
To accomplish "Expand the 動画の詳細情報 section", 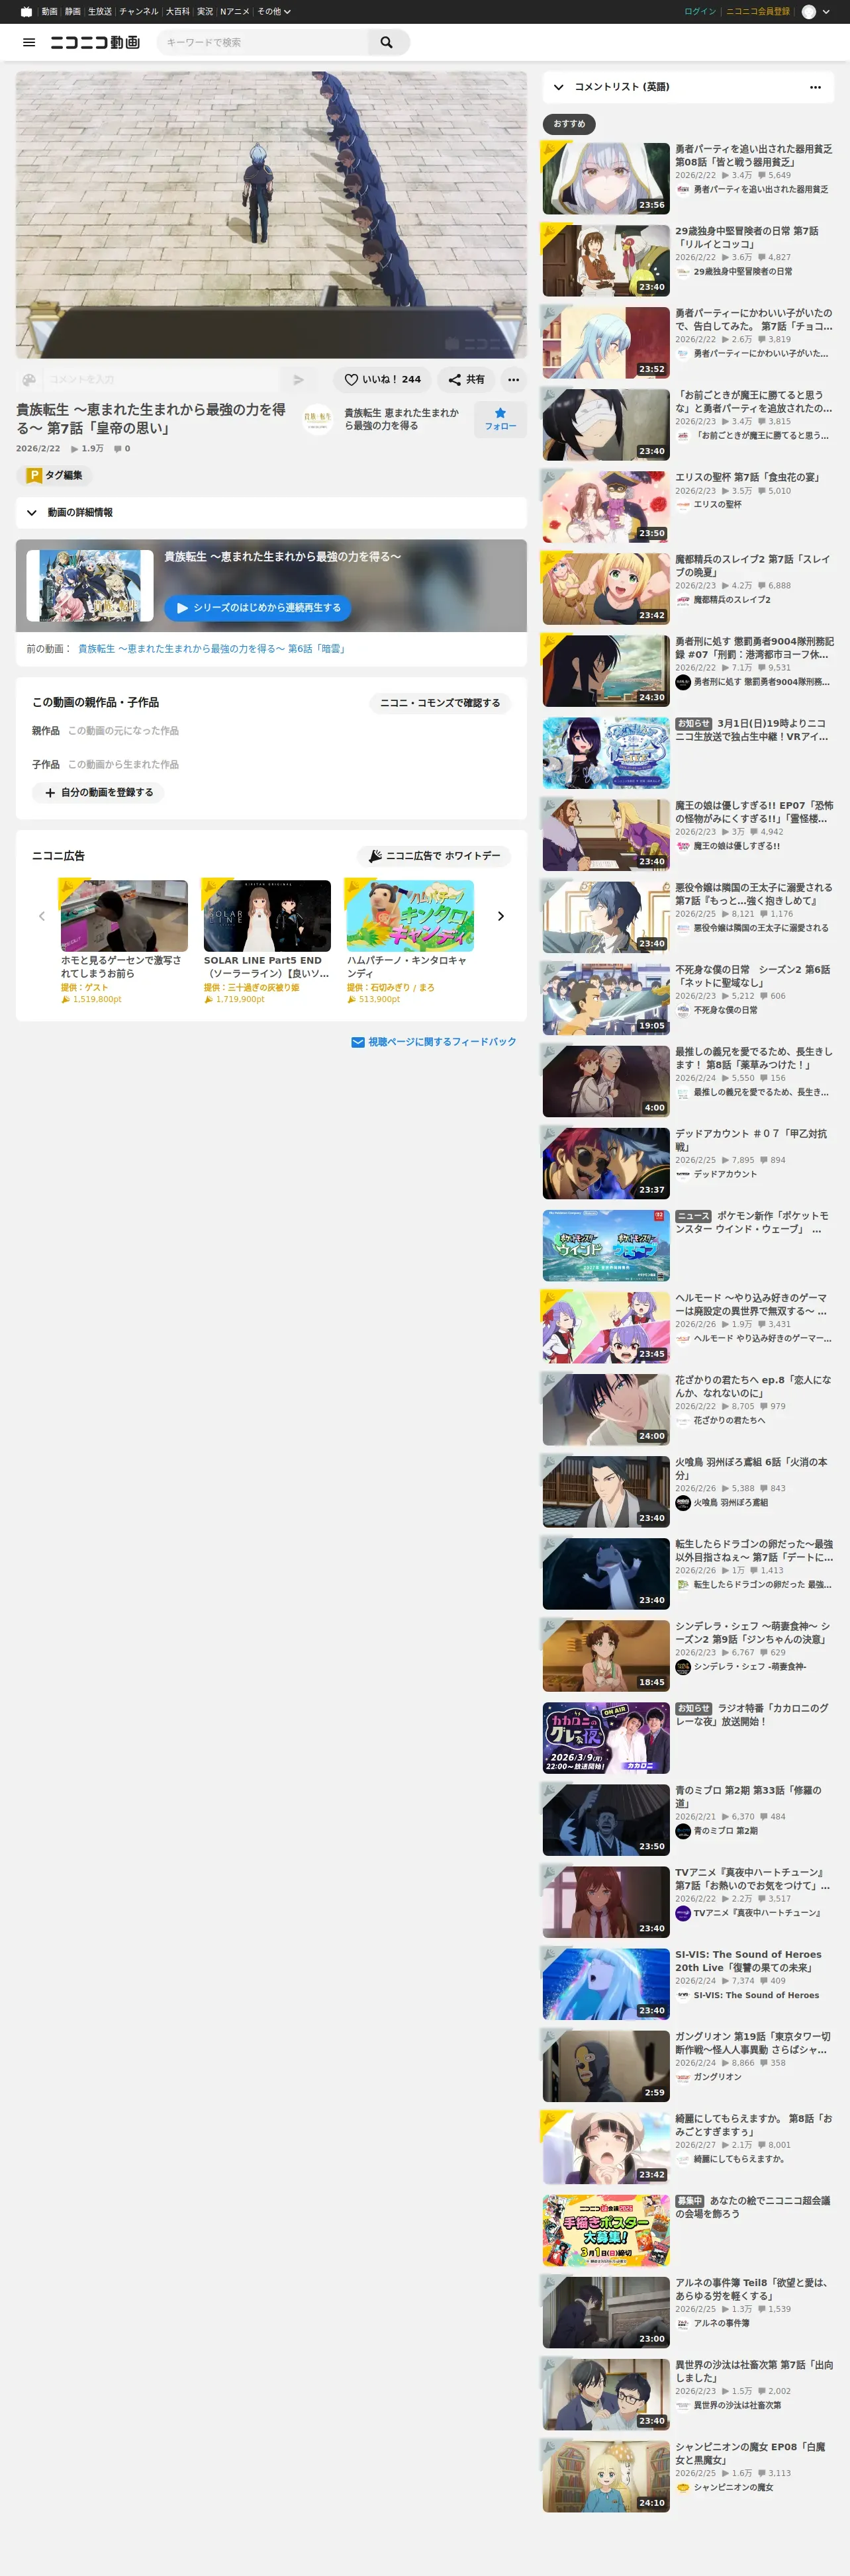I will point(271,513).
